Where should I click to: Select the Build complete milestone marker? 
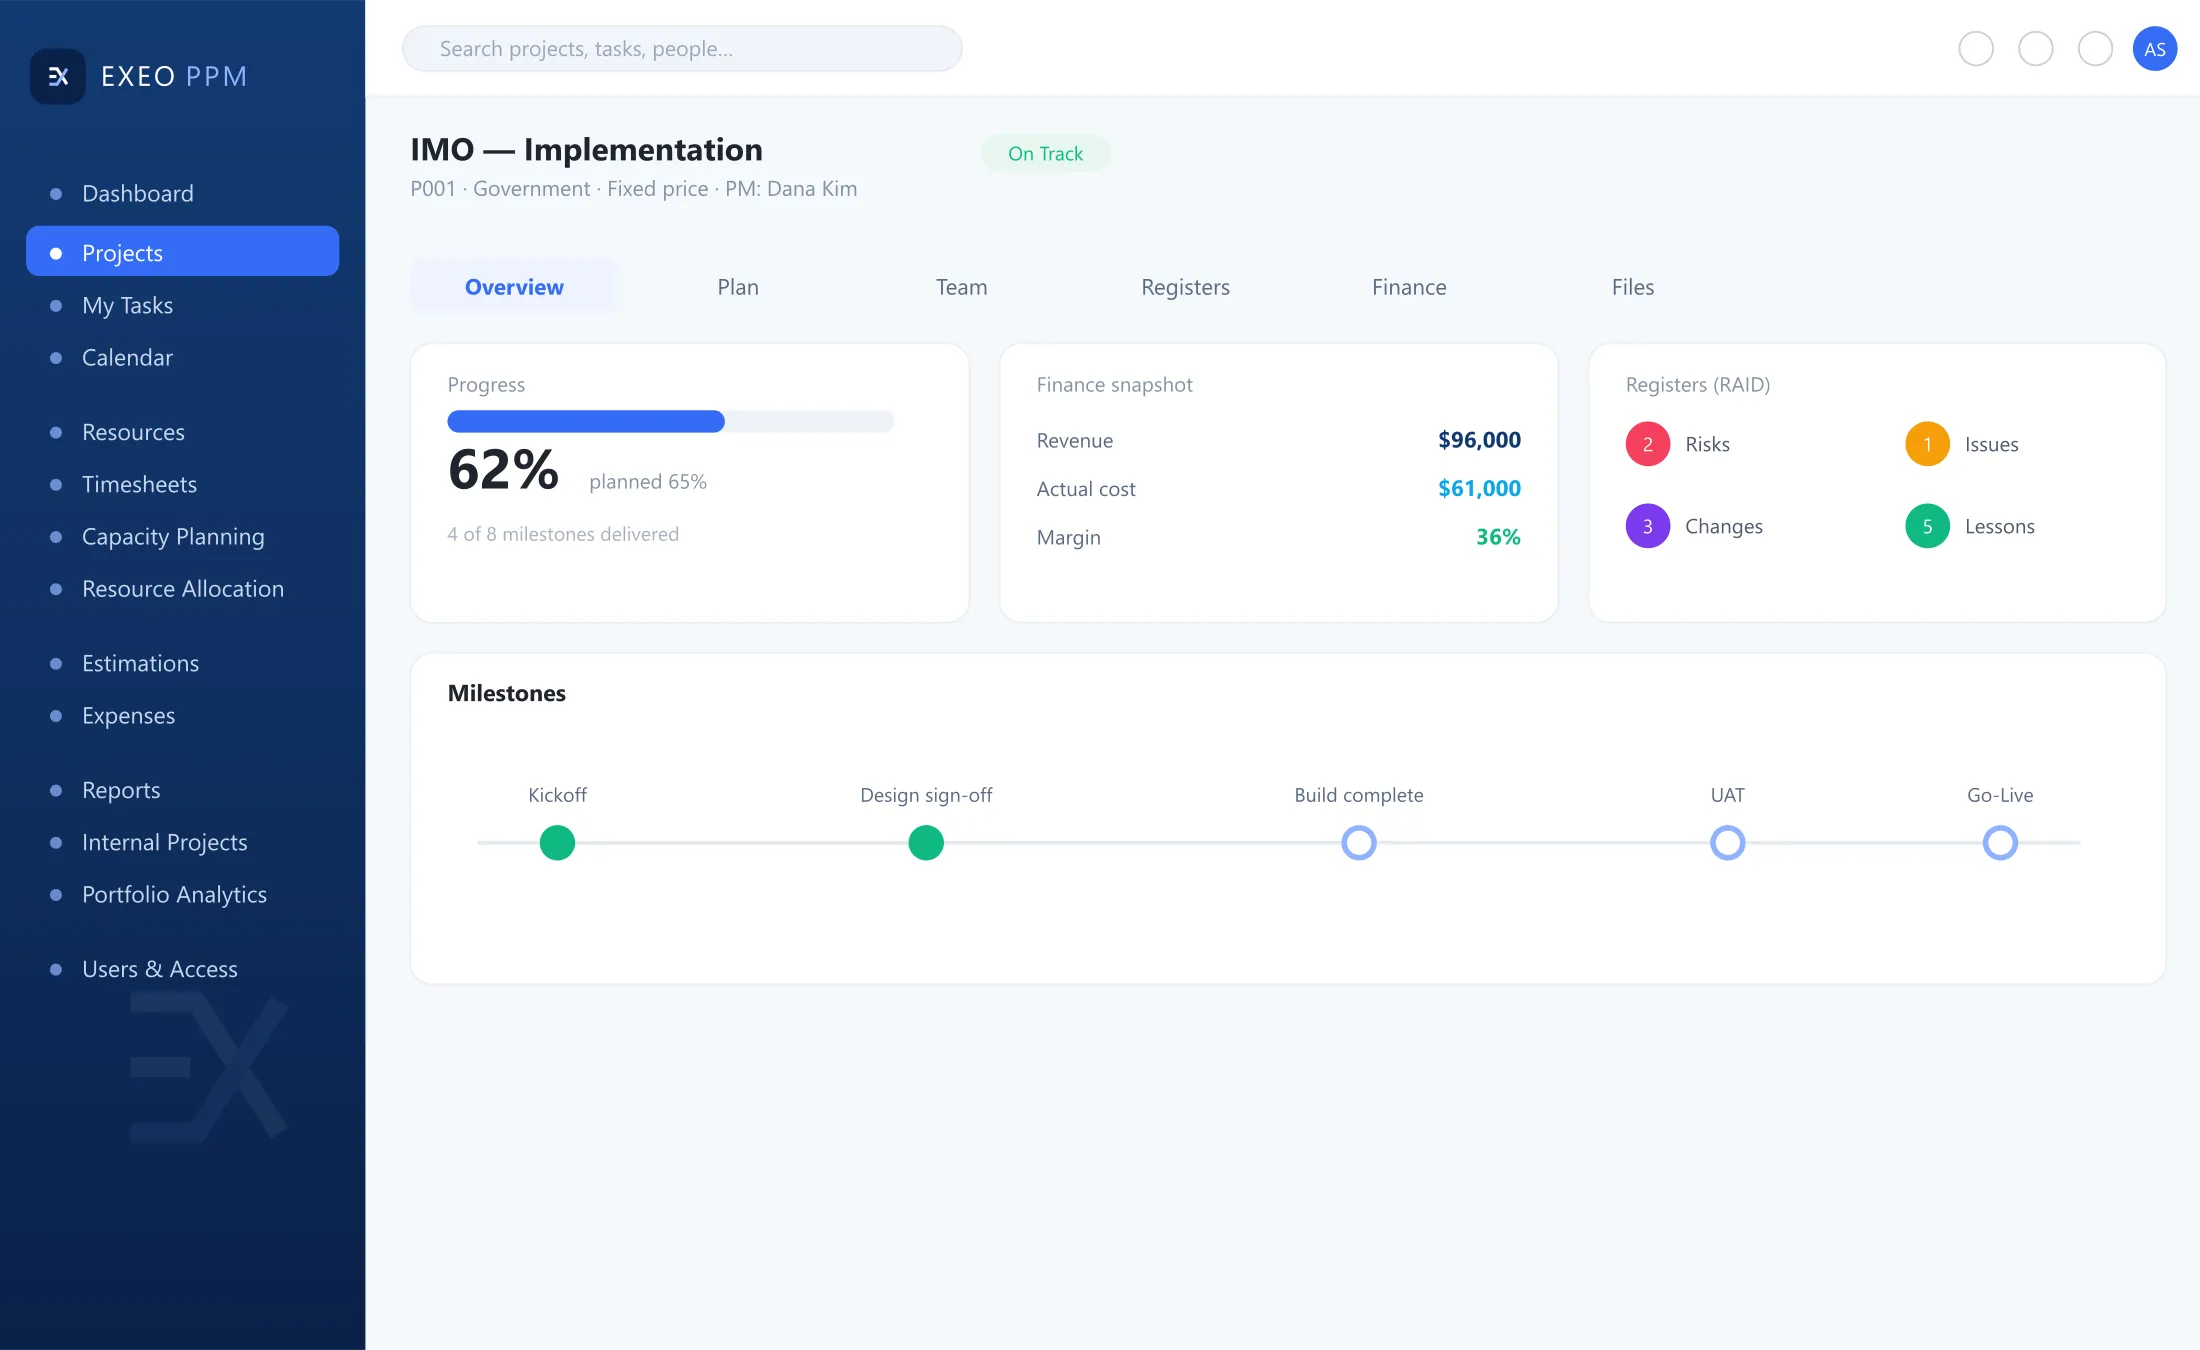tap(1358, 842)
